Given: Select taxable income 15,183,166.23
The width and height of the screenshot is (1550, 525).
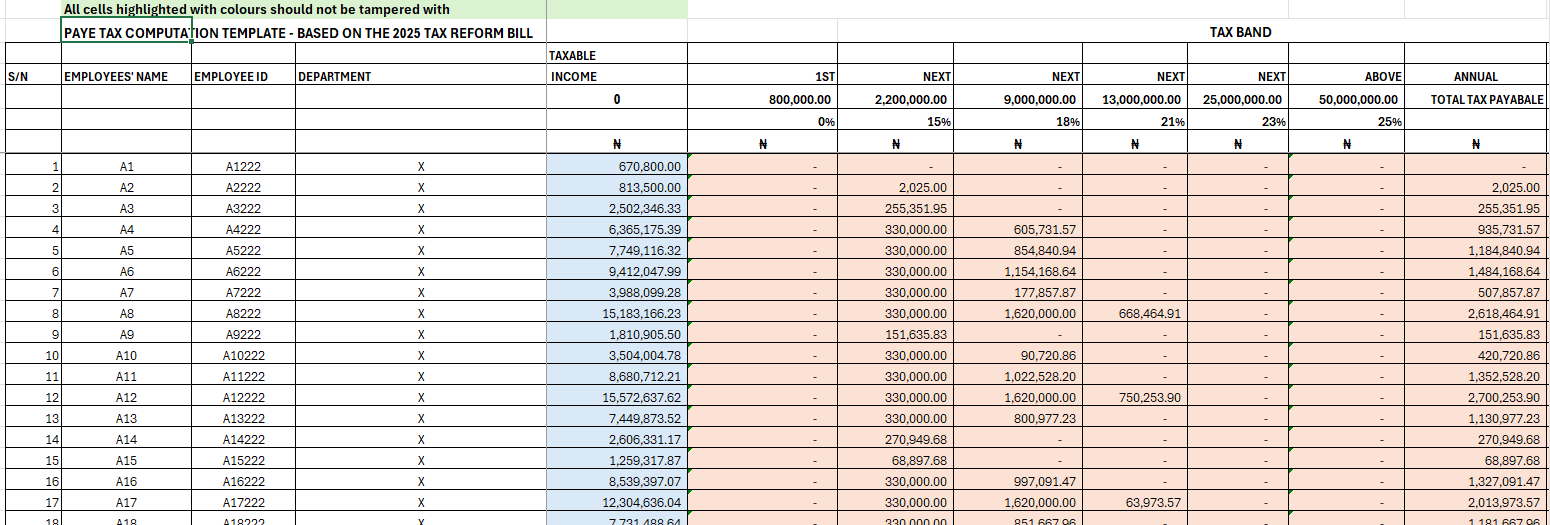Looking at the screenshot, I should [617, 313].
